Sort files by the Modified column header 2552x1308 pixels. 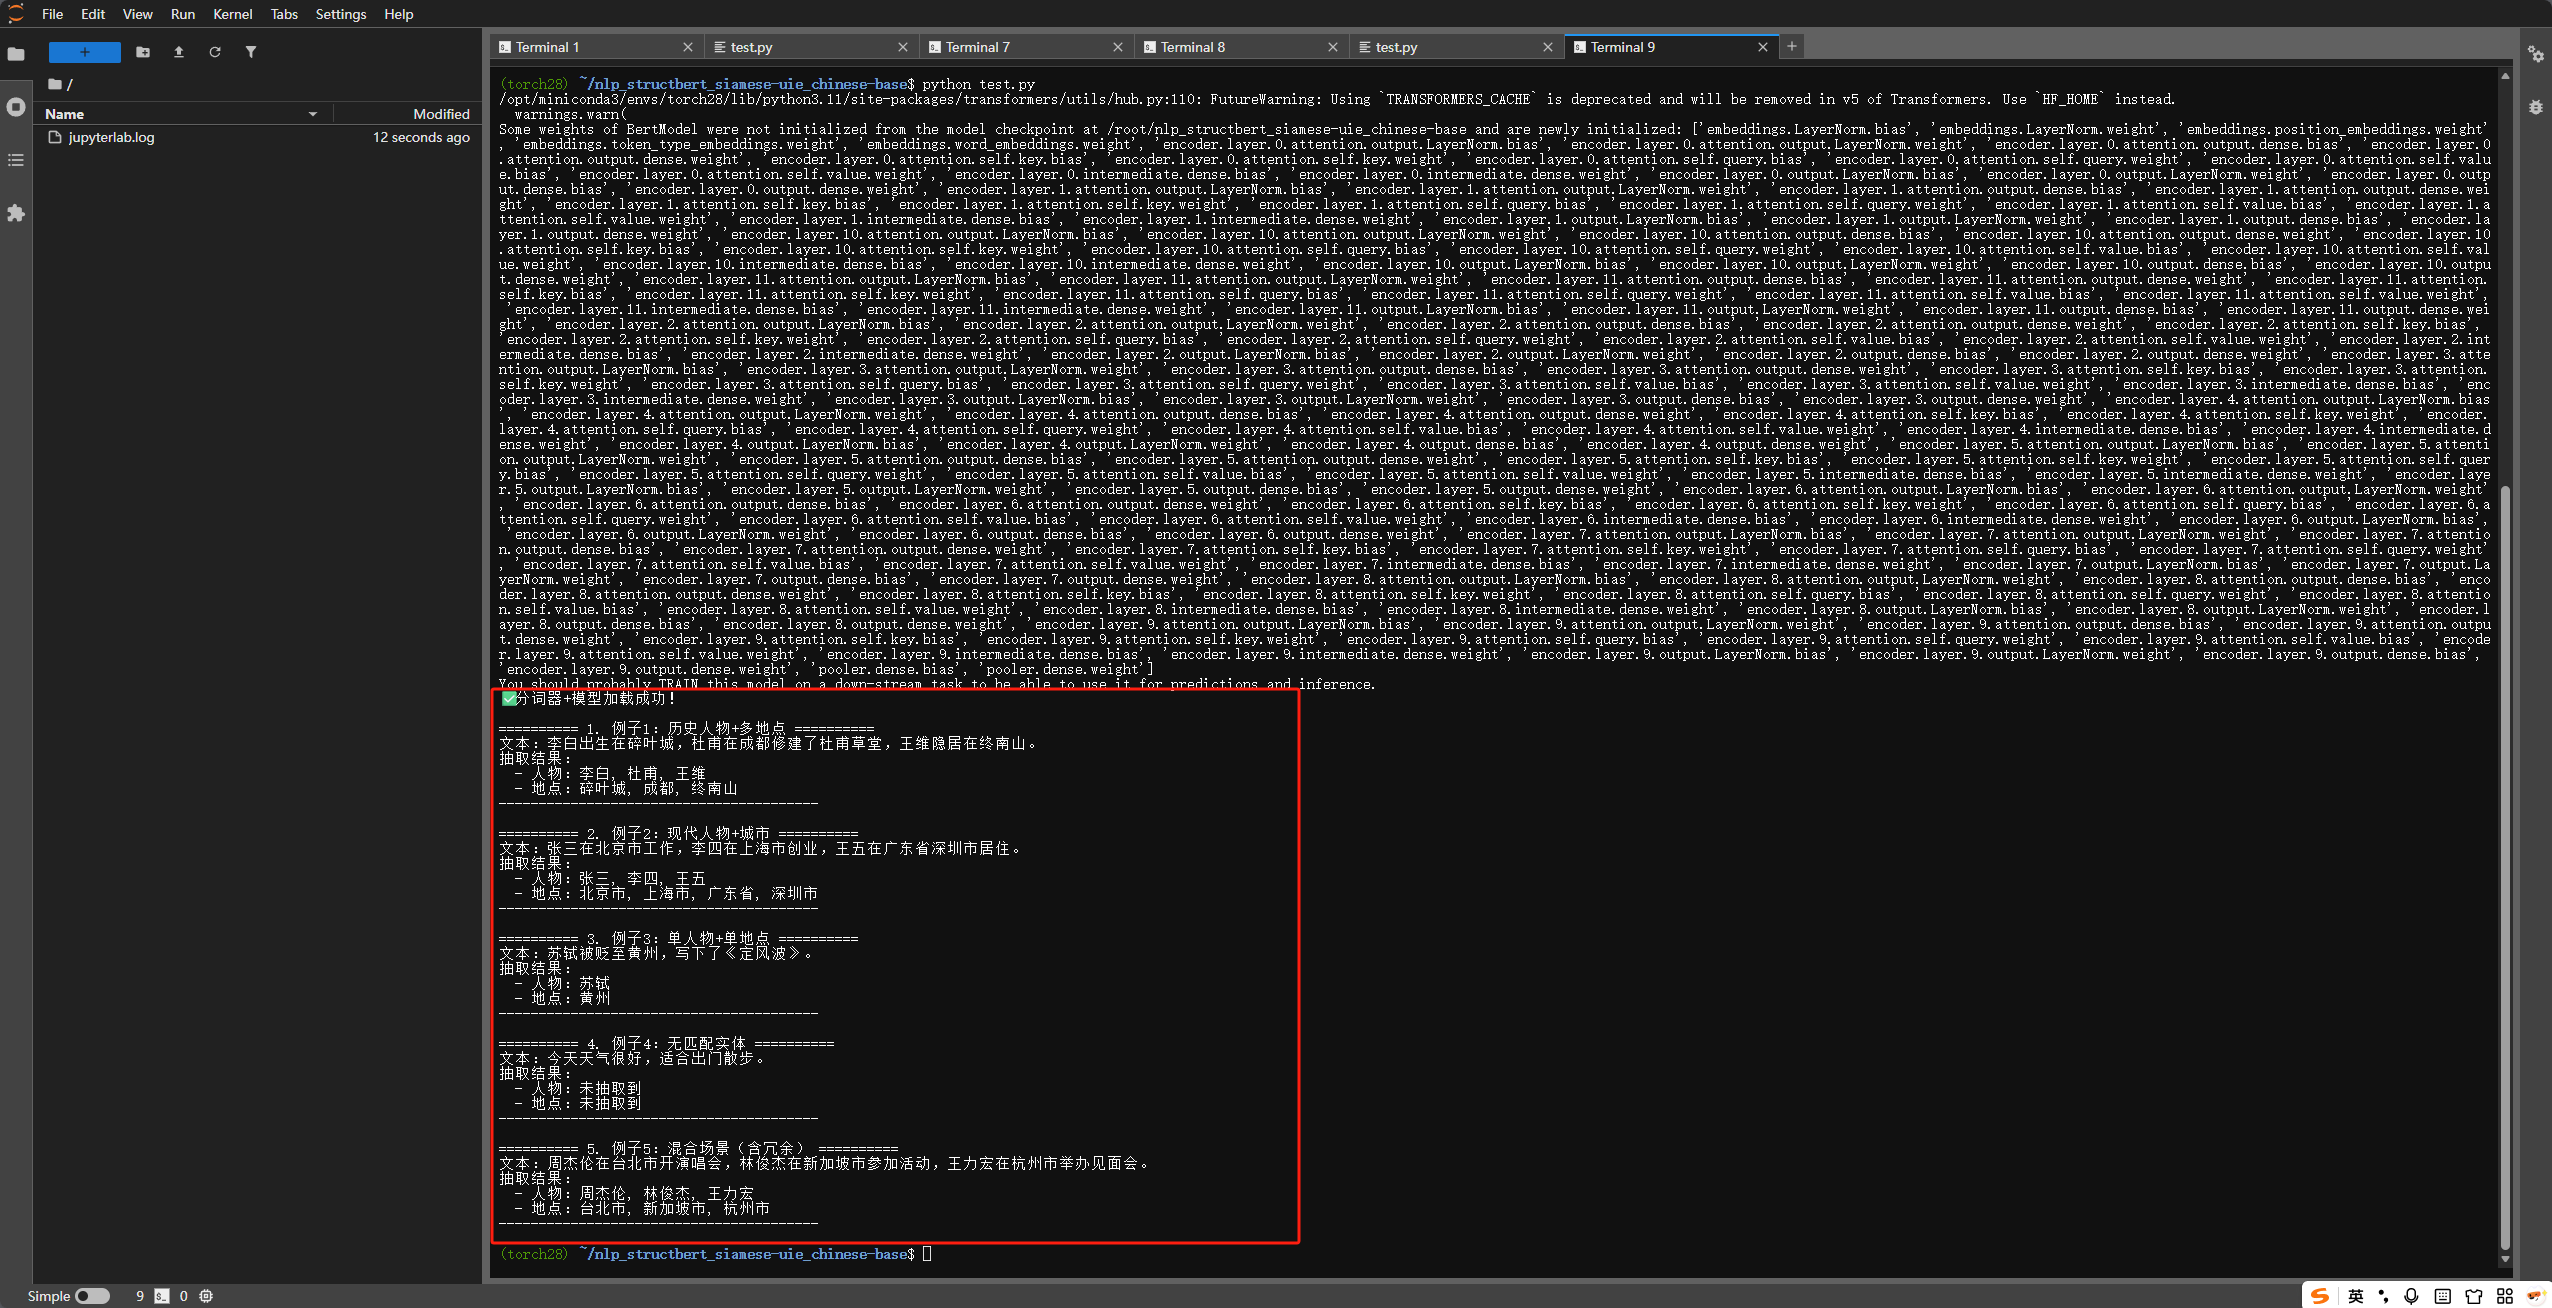pyautogui.click(x=408, y=114)
